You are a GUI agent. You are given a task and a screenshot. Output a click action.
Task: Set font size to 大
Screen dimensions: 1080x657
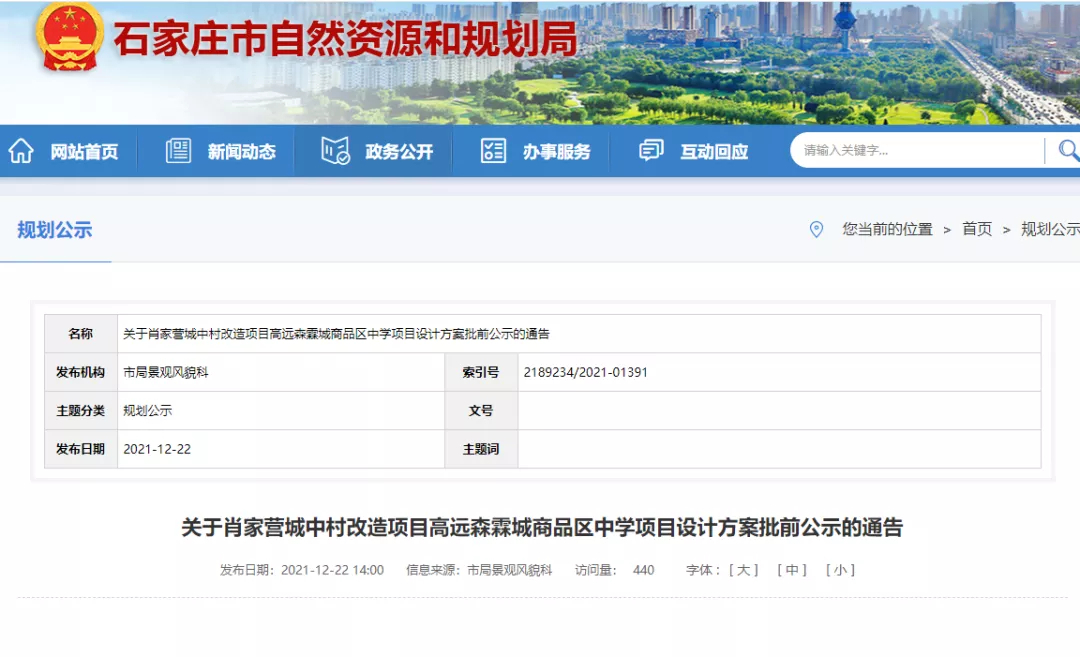coord(743,570)
